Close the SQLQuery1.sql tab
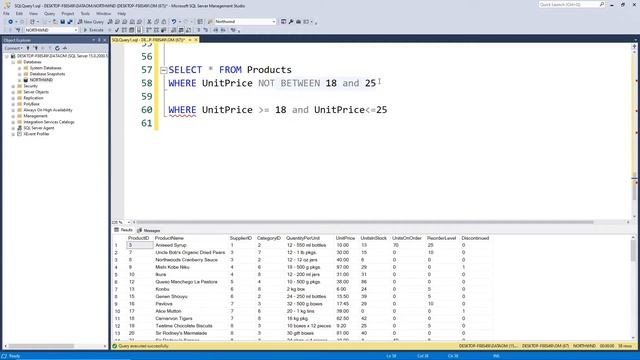Image resolution: width=640 pixels, height=360 pixels. [x=196, y=40]
